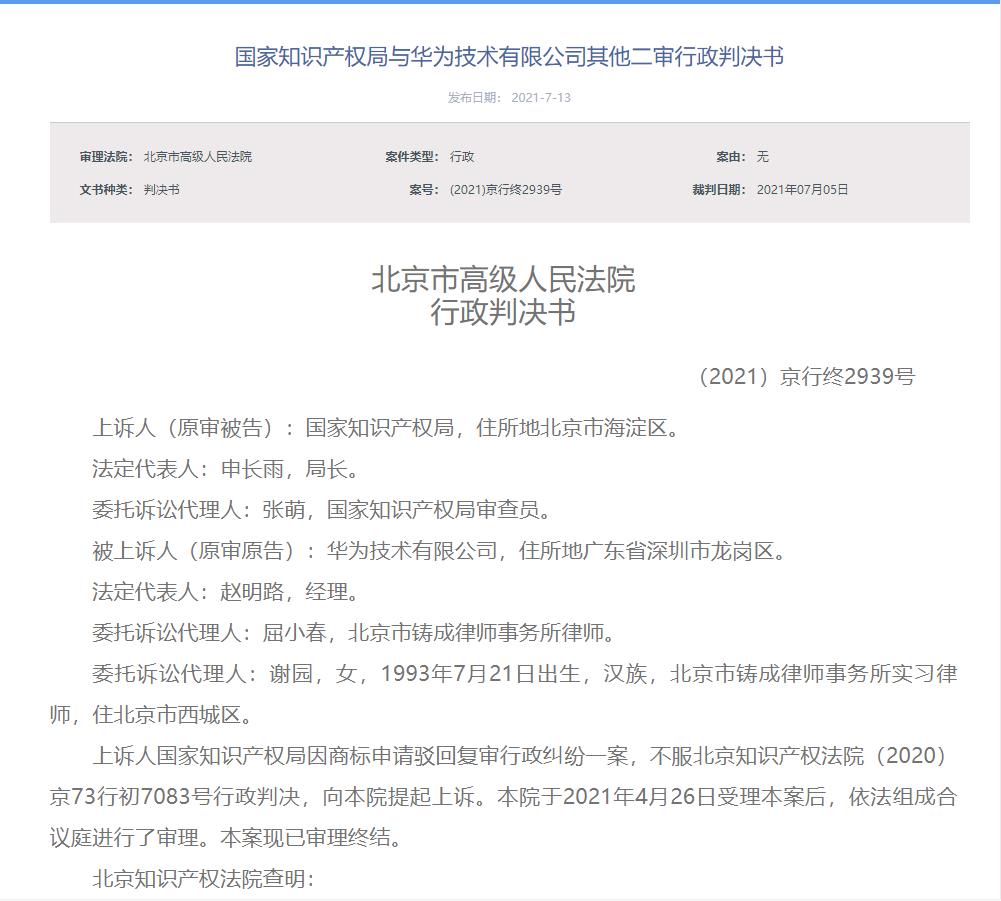Click document type value 判决书
Image resolution: width=1001 pixels, height=901 pixels.
(x=162, y=190)
